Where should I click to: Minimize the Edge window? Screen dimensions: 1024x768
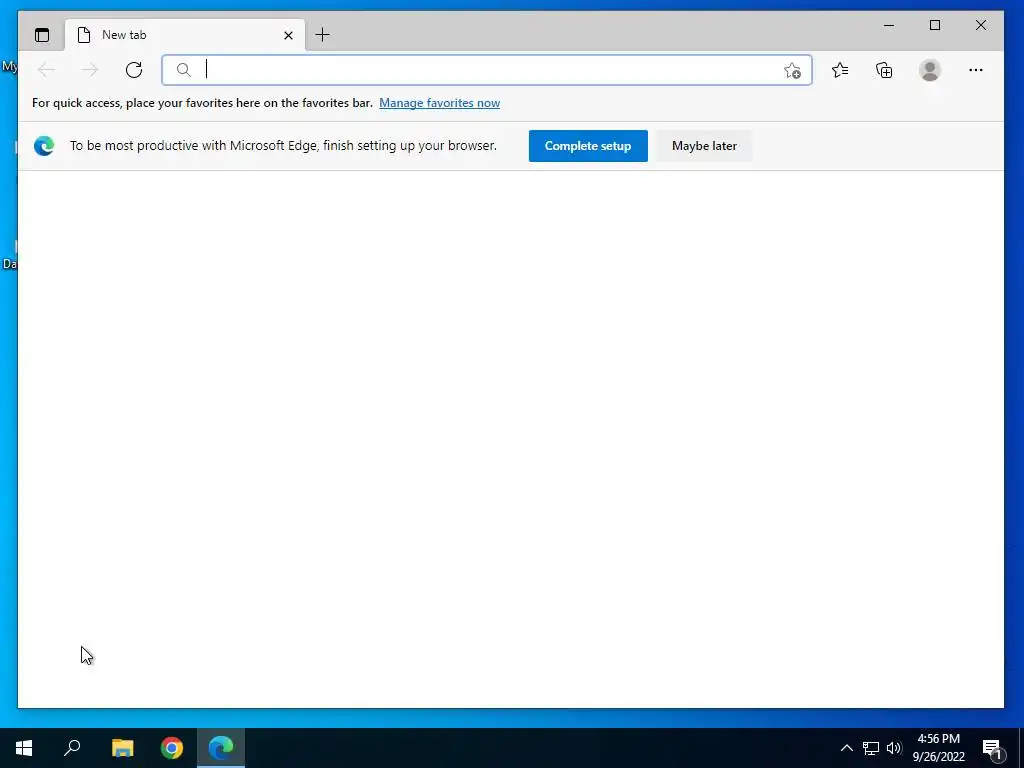pos(889,25)
